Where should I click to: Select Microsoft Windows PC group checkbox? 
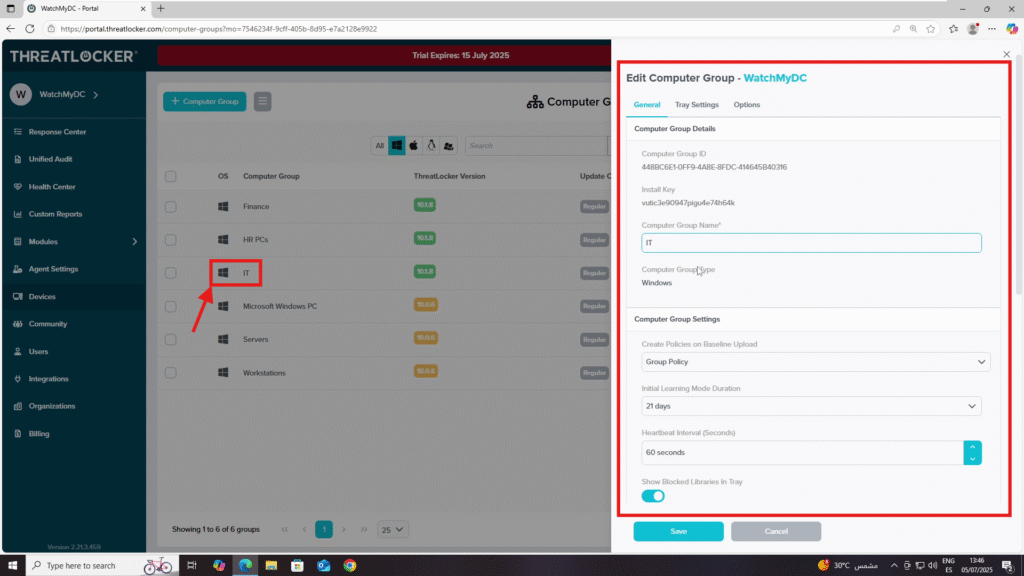coord(170,306)
